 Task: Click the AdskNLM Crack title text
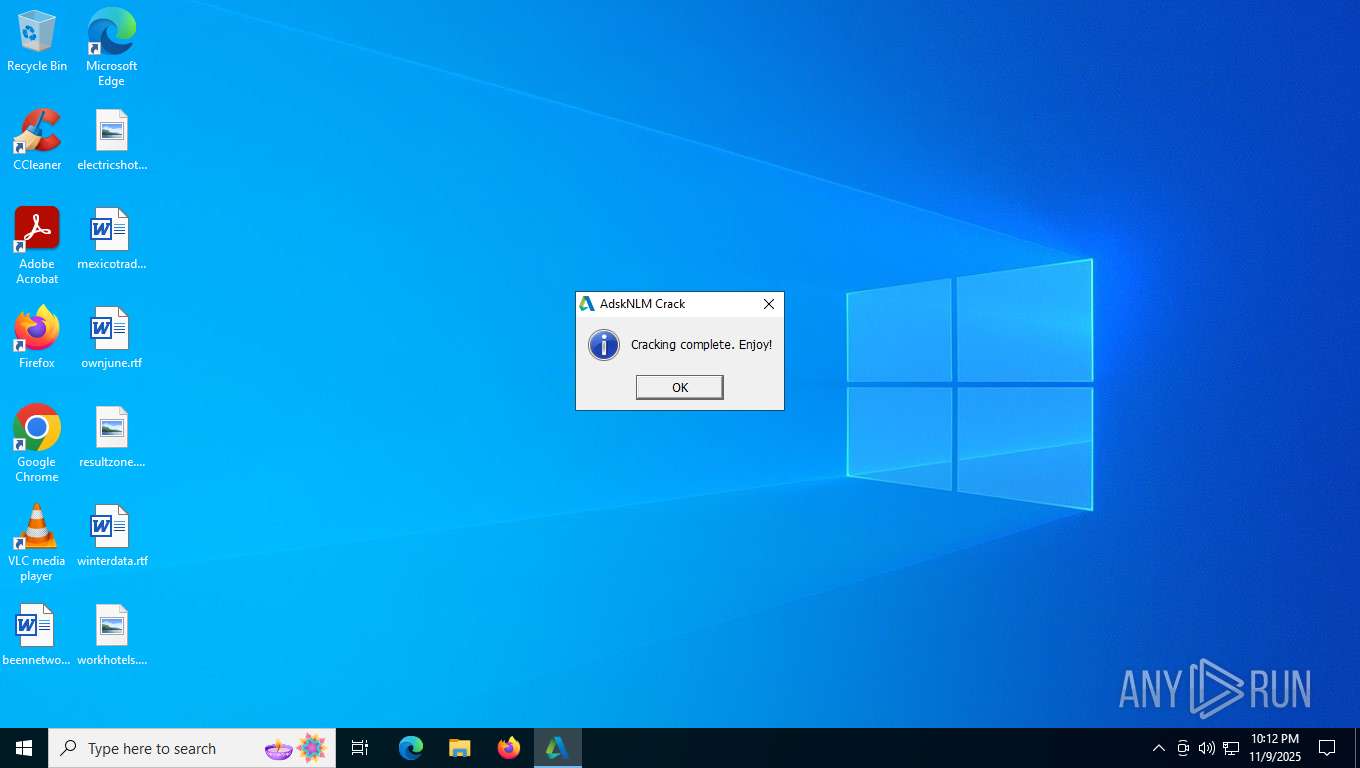click(642, 304)
